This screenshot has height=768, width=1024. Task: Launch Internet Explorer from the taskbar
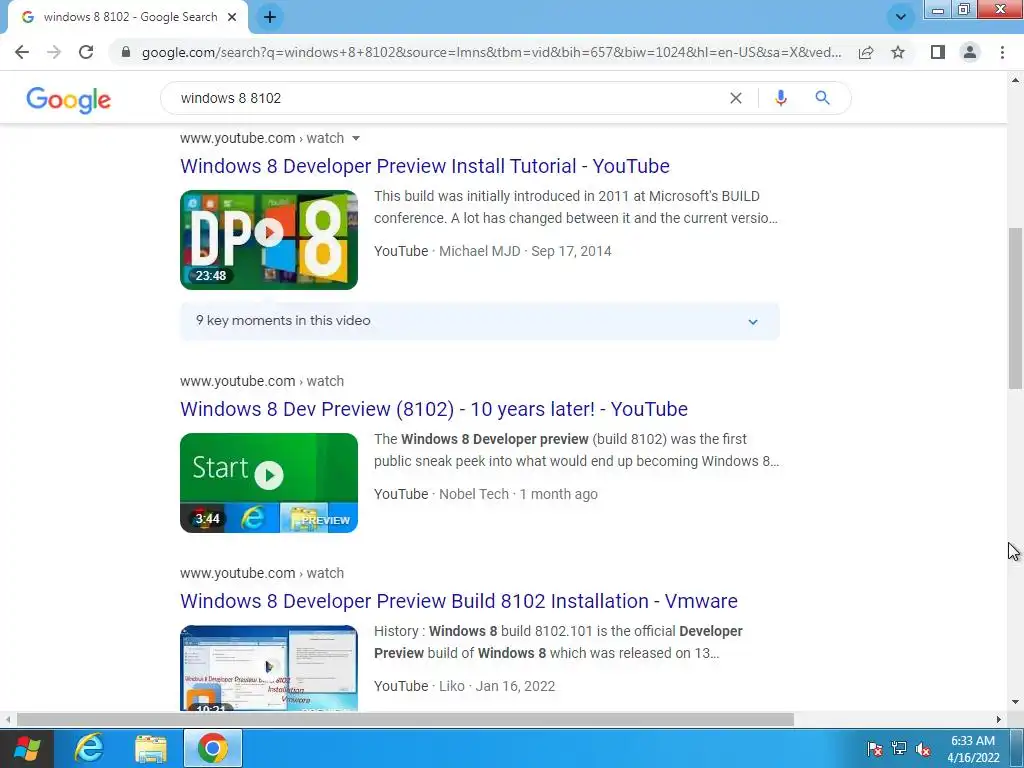click(88, 748)
